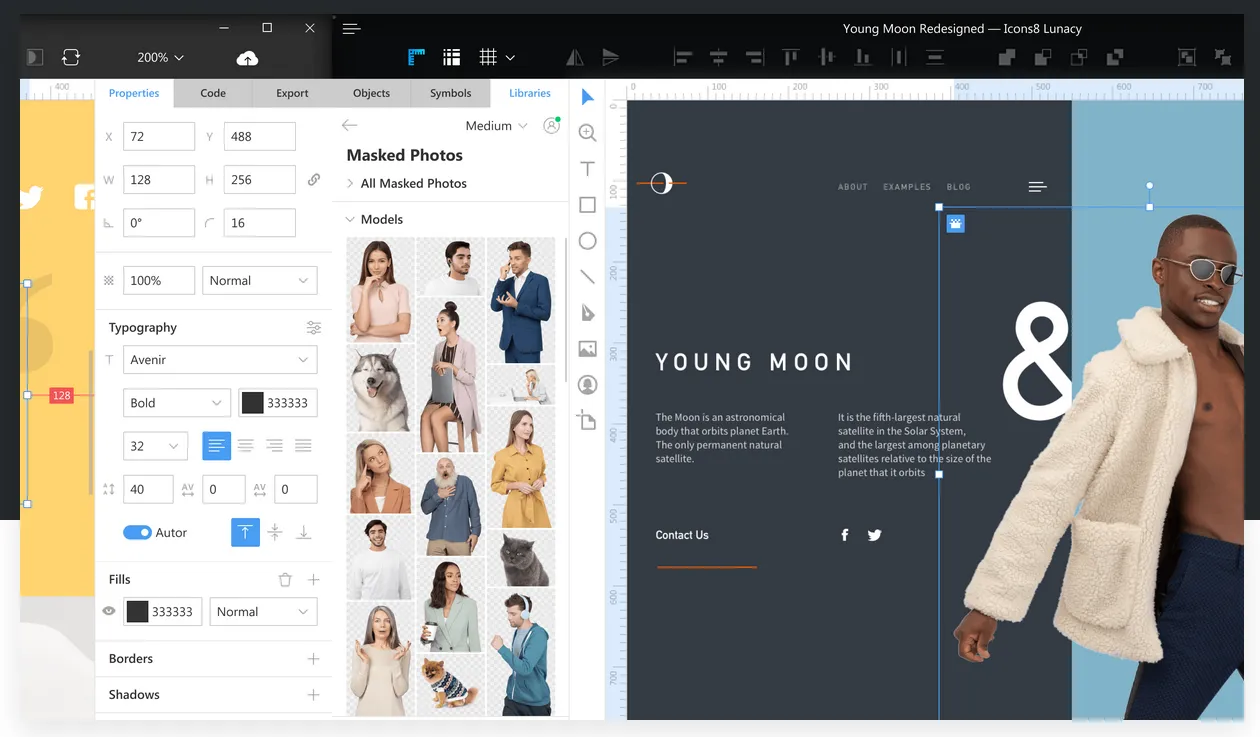Switch to the Export tab

coord(292,93)
